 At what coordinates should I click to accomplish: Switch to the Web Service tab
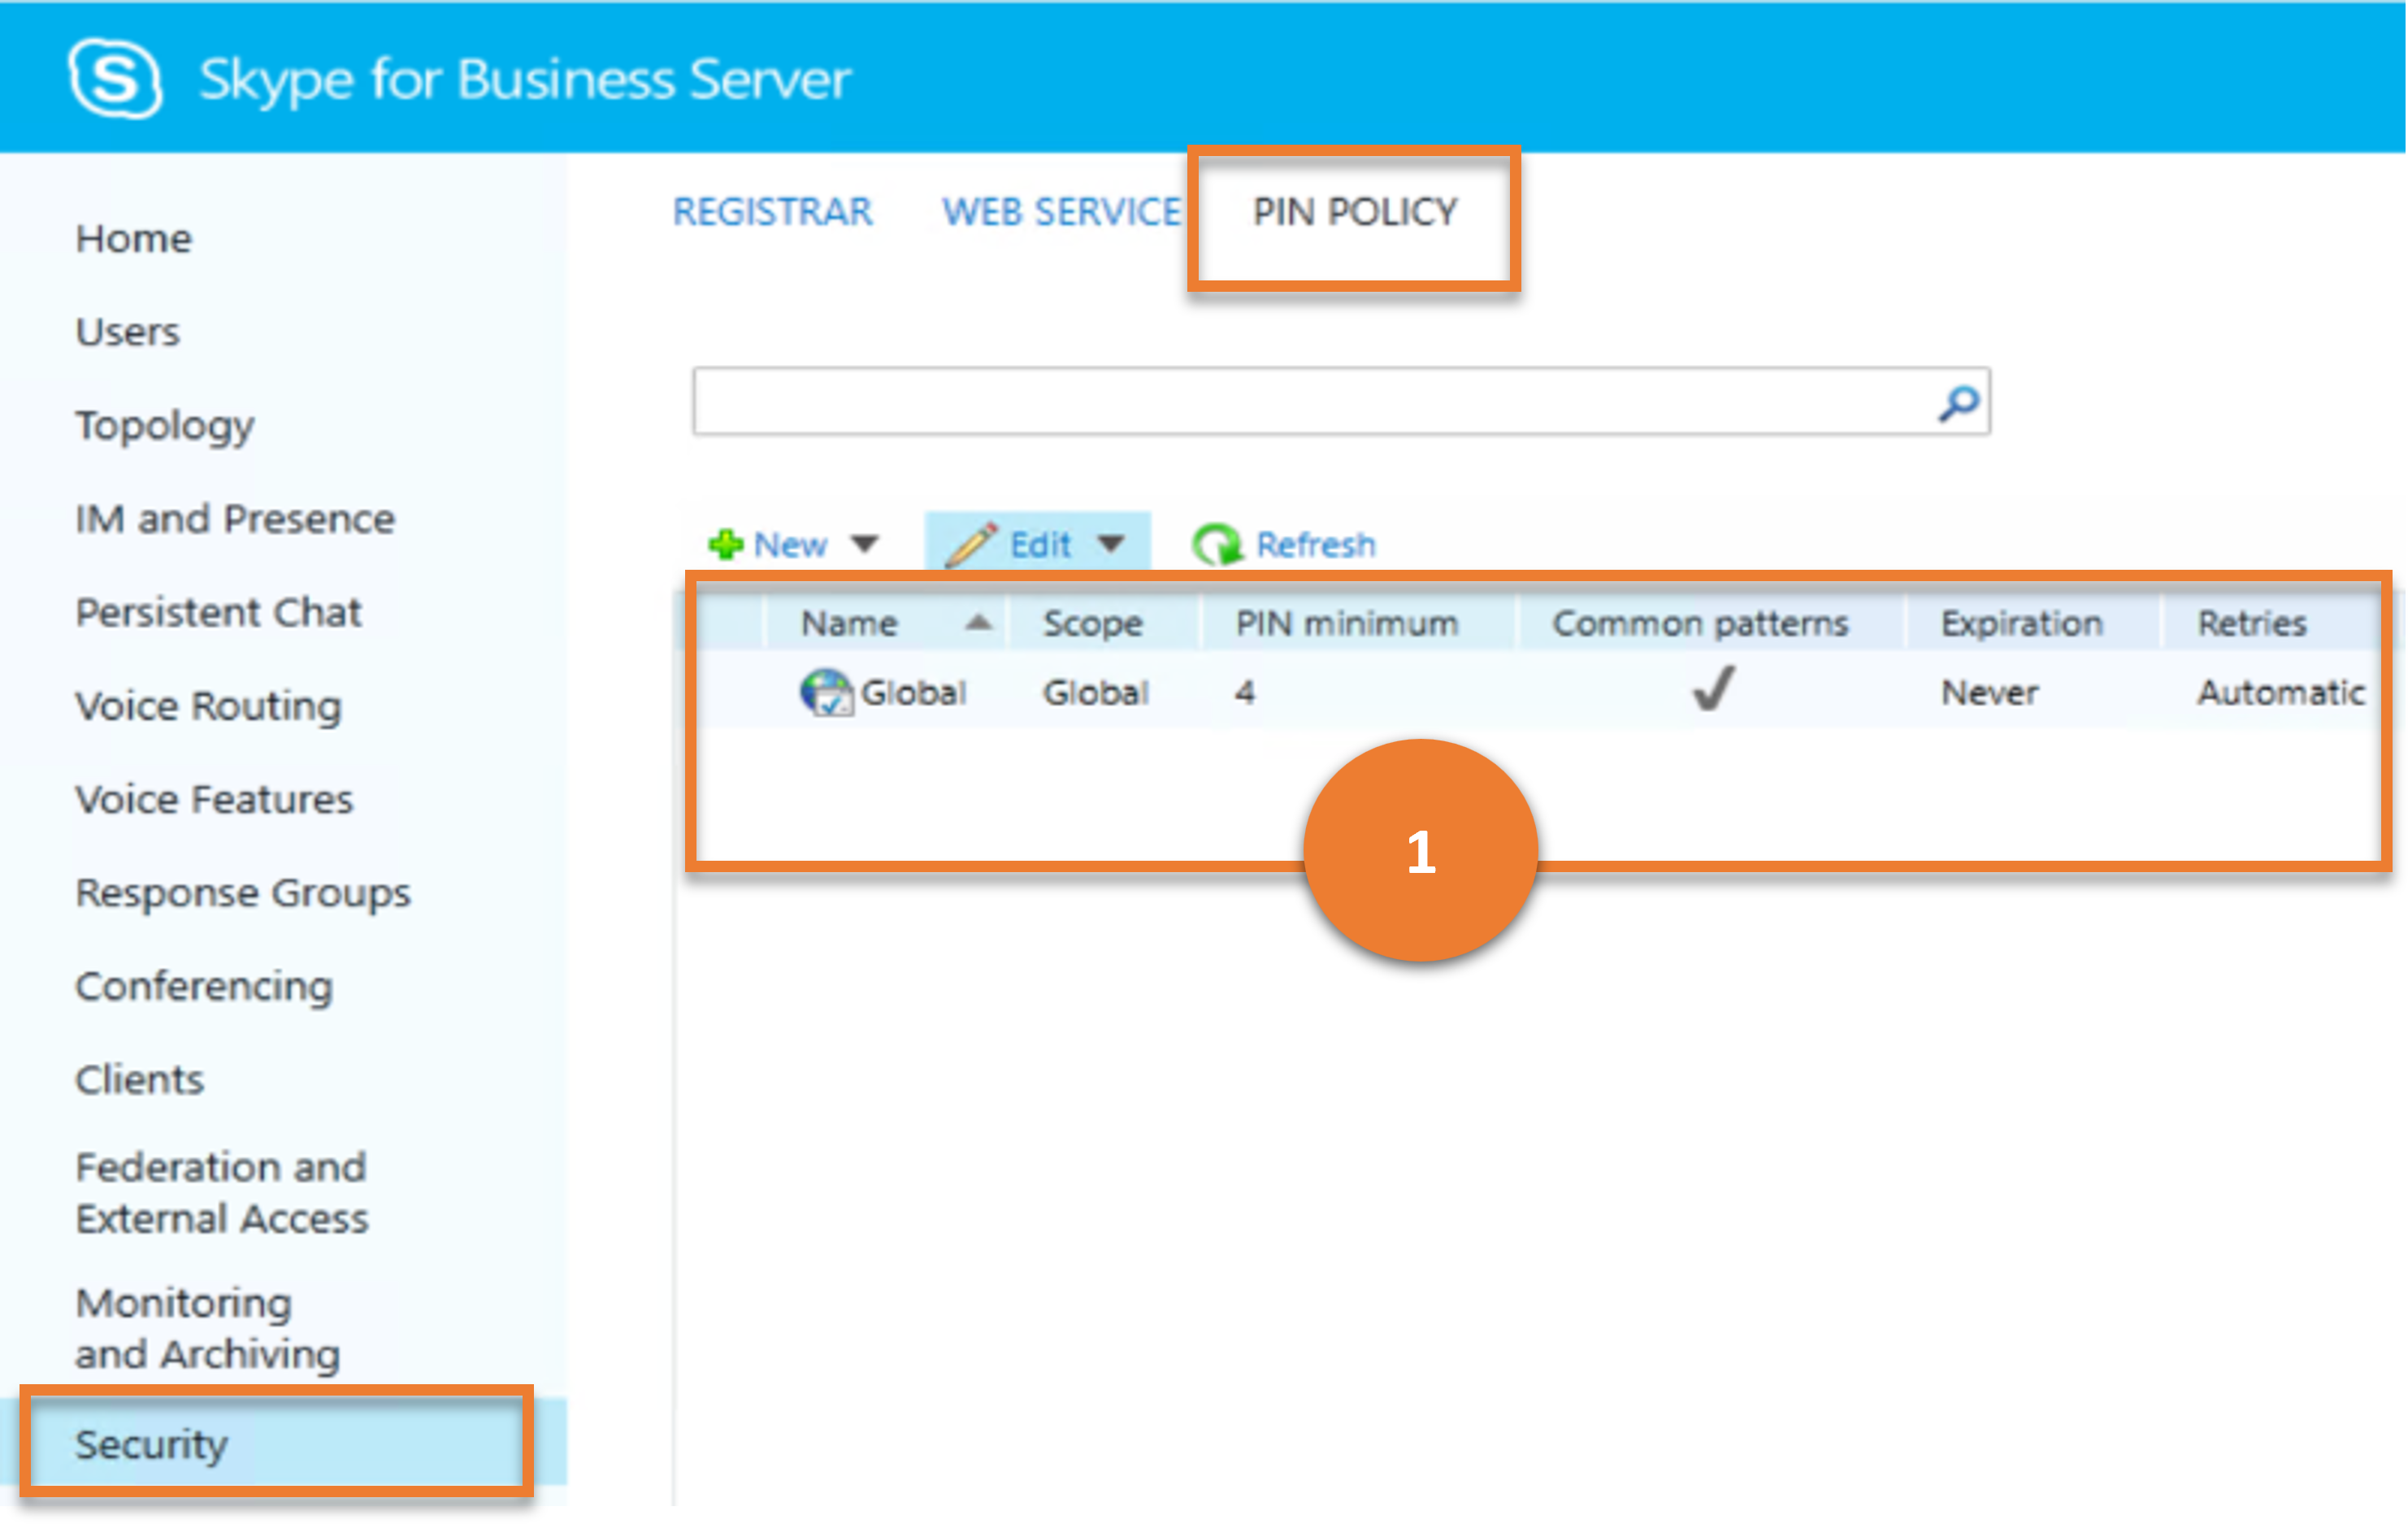click(x=1062, y=212)
